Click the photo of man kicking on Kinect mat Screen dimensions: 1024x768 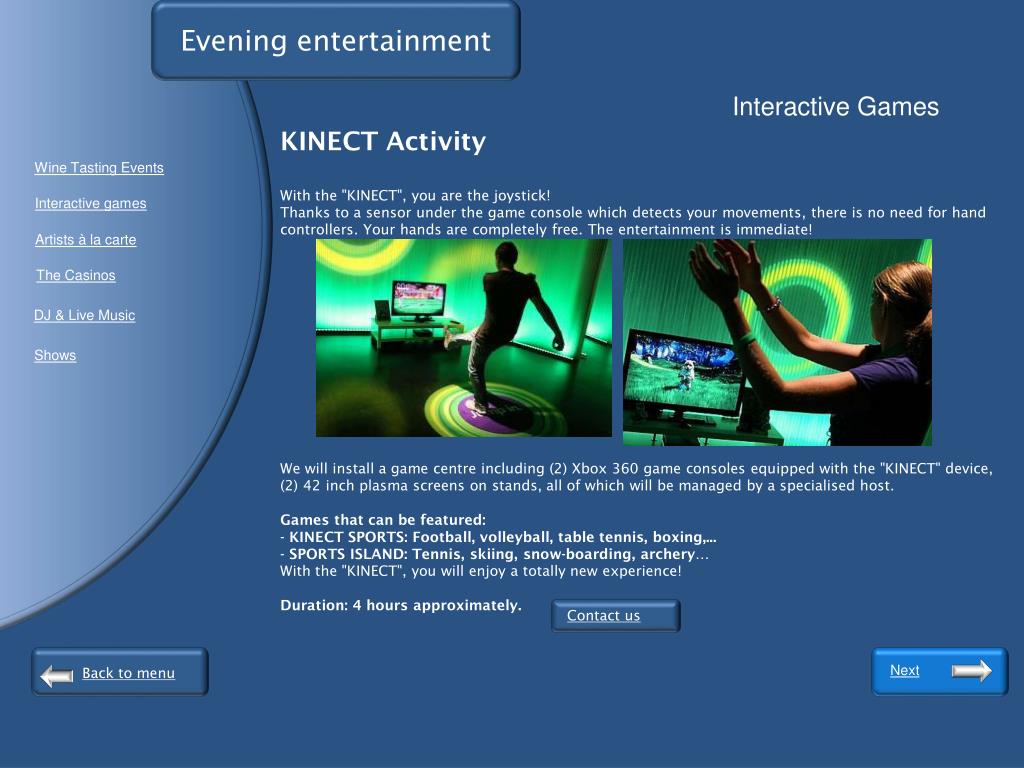click(x=464, y=338)
